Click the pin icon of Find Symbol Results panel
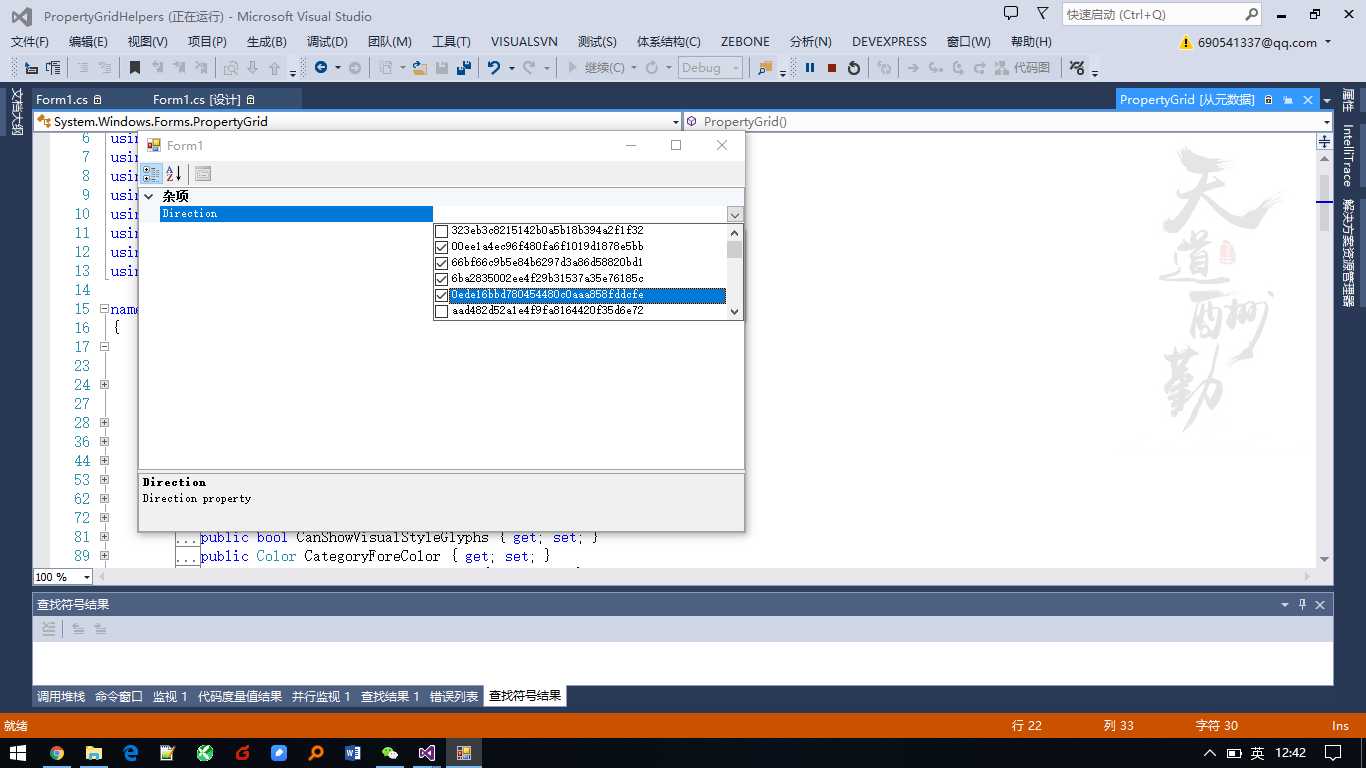This screenshot has height=768, width=1366. click(1302, 605)
